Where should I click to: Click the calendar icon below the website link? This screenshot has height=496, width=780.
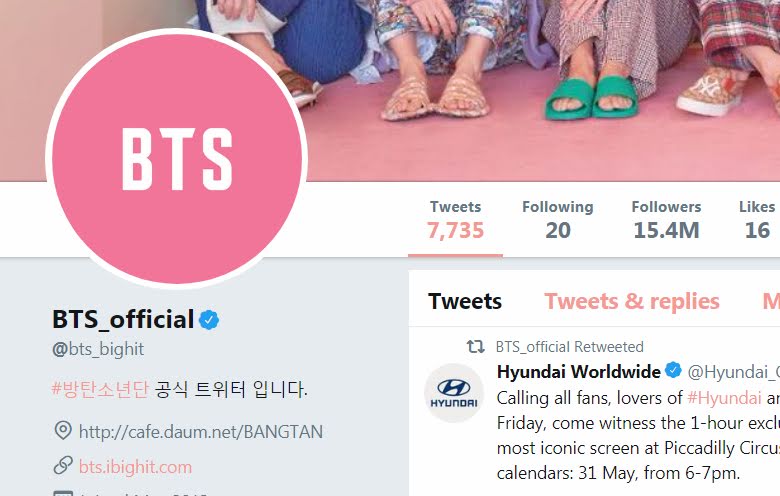[x=63, y=493]
